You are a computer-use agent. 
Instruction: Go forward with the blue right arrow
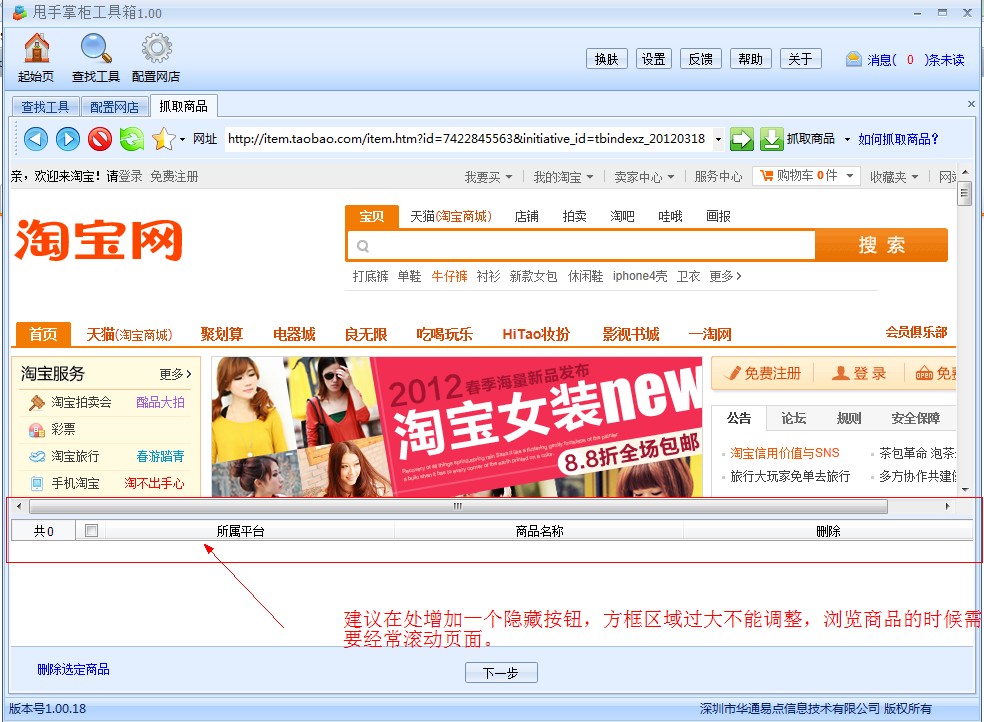coord(68,139)
